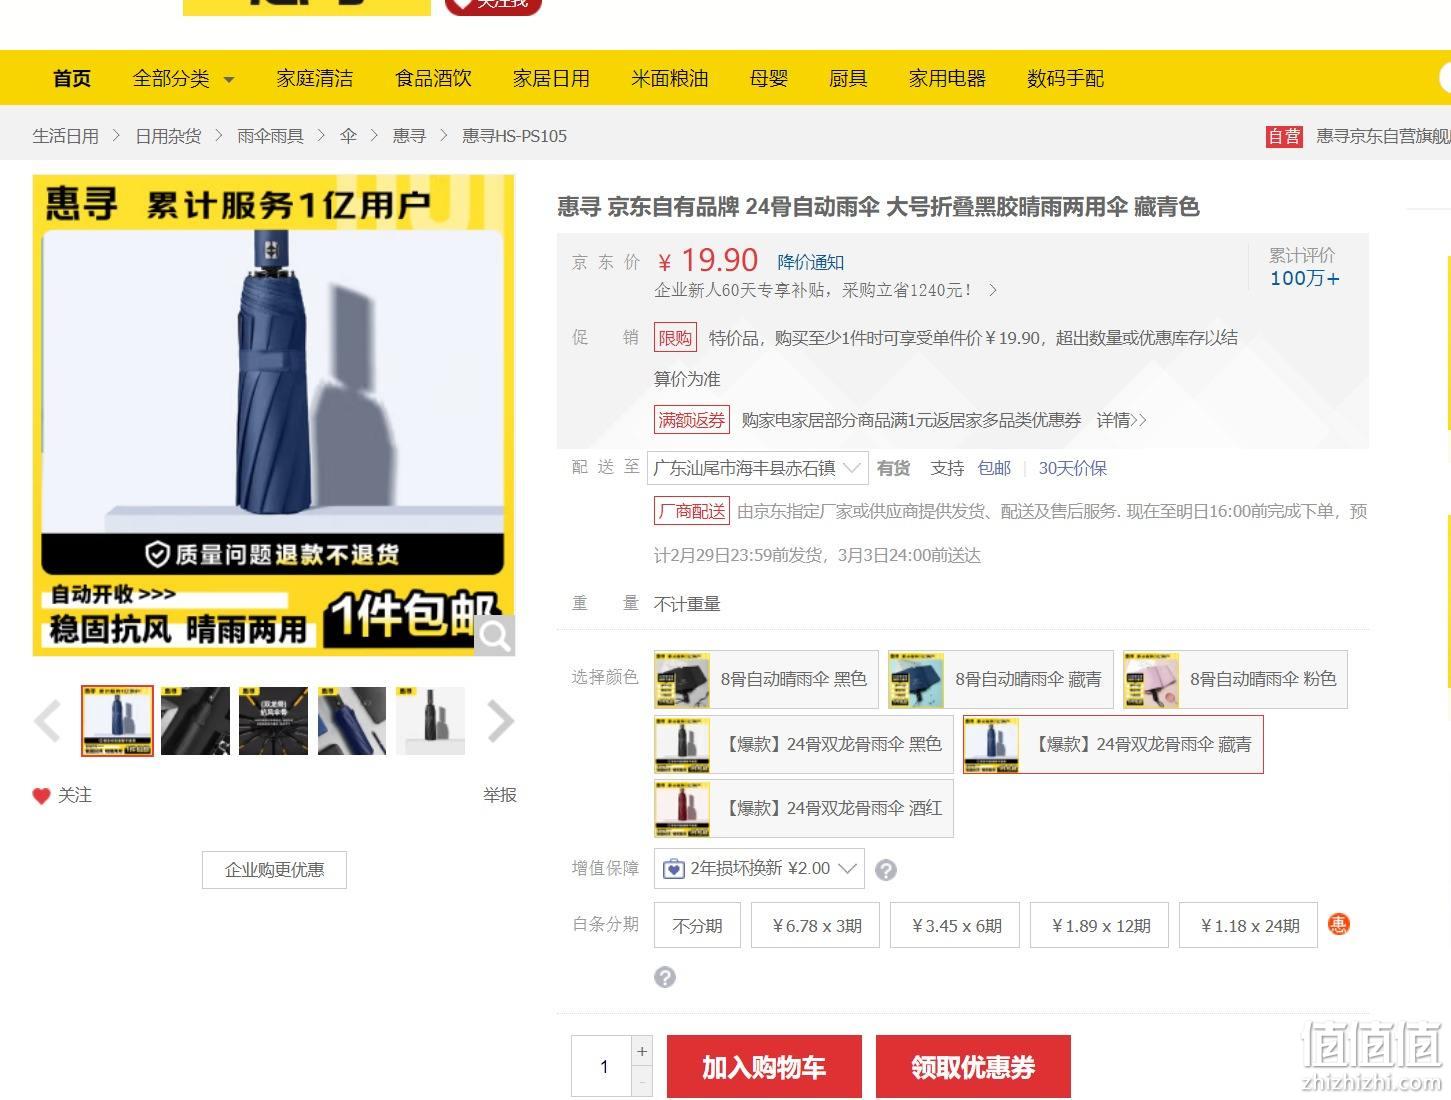Select ¥6.78 x 3期 installment

click(817, 925)
